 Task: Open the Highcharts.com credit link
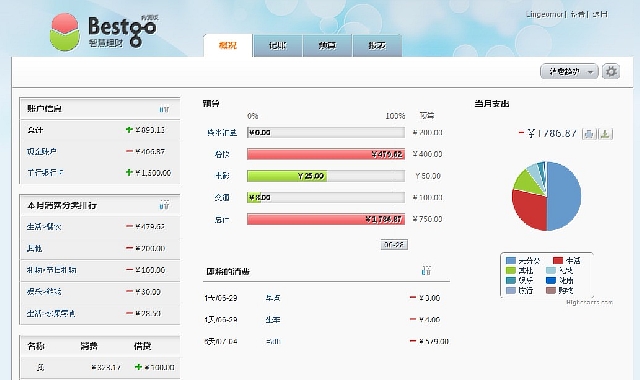click(589, 302)
